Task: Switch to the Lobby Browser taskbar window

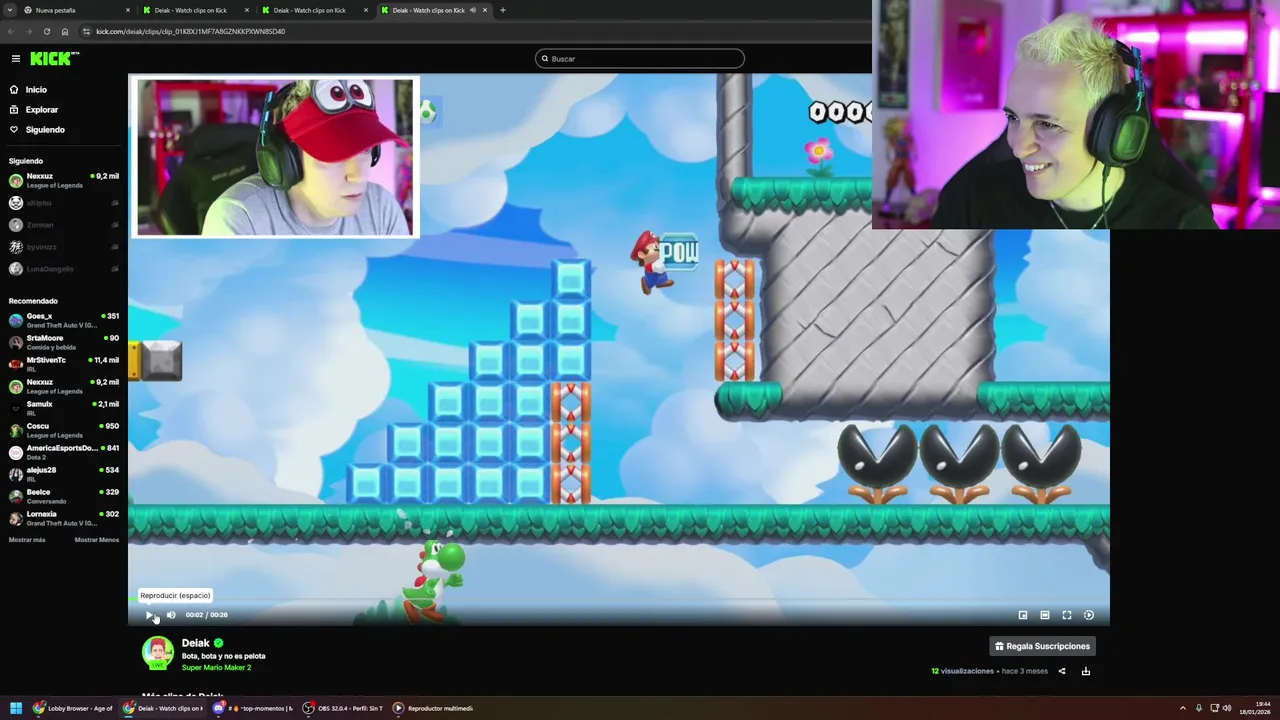Action: point(73,708)
